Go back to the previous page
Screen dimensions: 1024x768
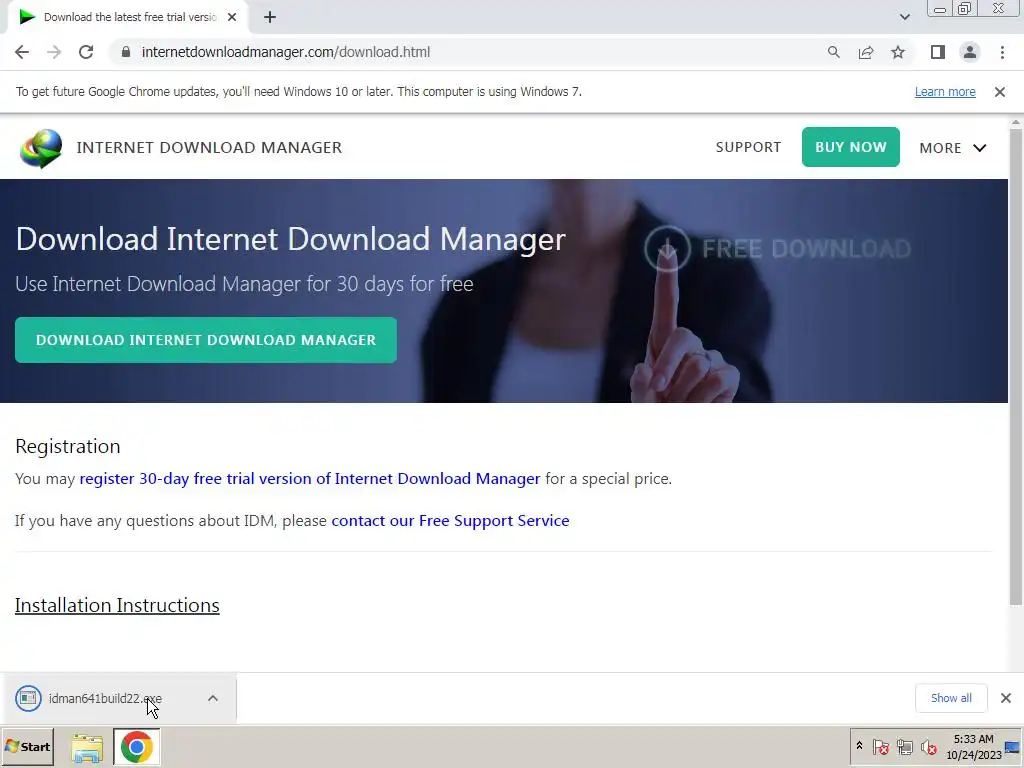[22, 52]
